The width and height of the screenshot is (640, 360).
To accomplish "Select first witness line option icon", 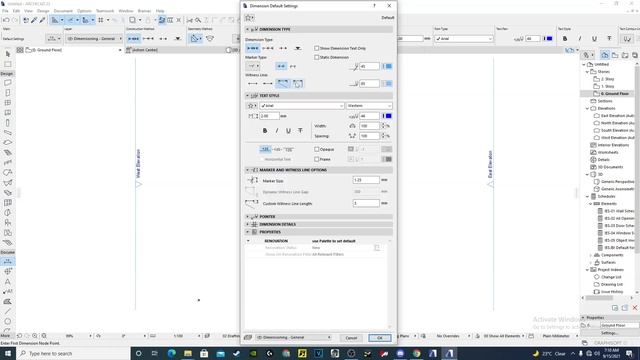I will (253, 84).
